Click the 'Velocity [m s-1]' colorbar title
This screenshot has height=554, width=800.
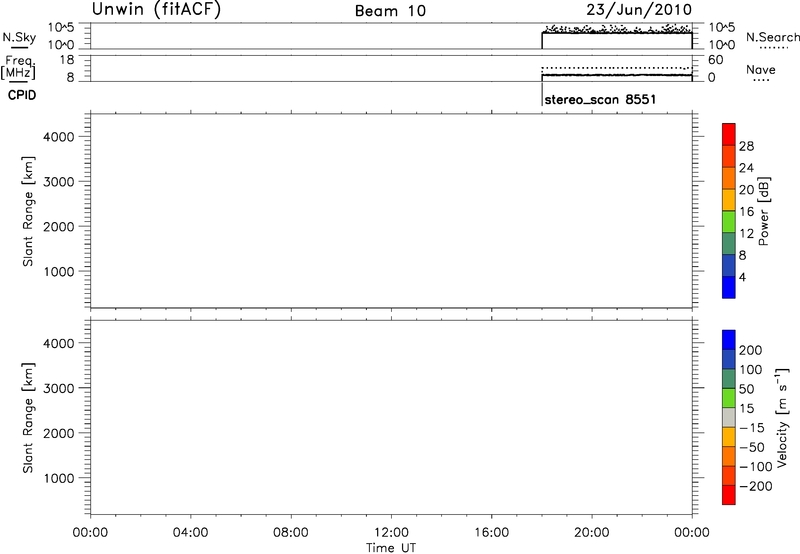point(781,417)
